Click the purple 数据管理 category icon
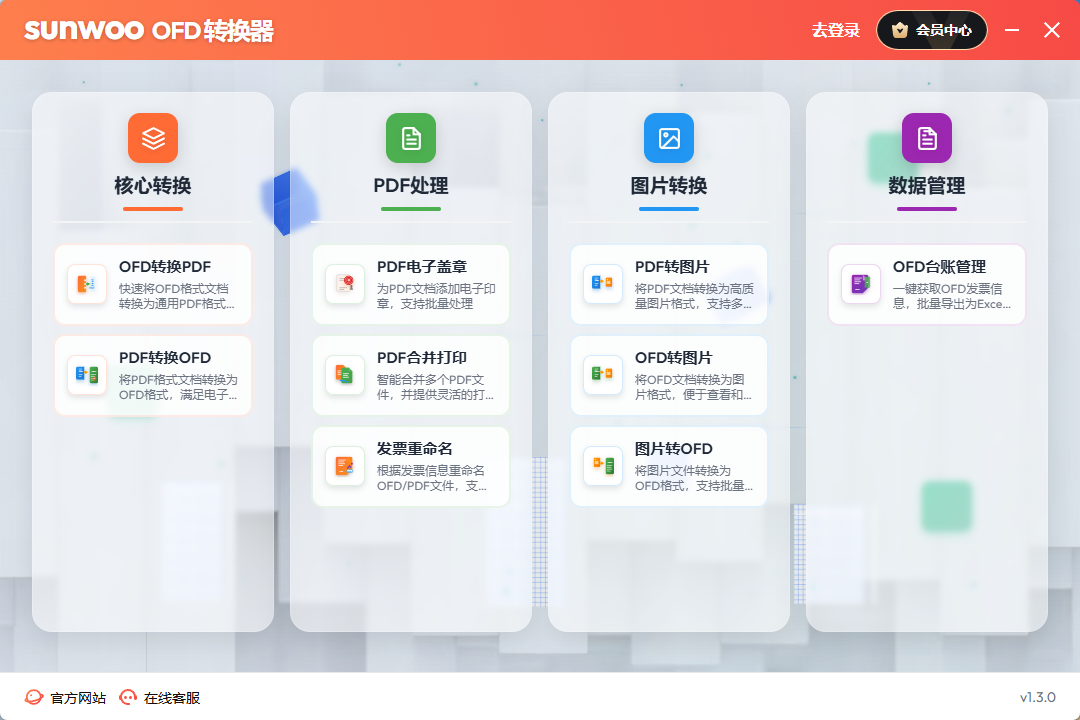This screenshot has height=720, width=1080. pos(927,138)
